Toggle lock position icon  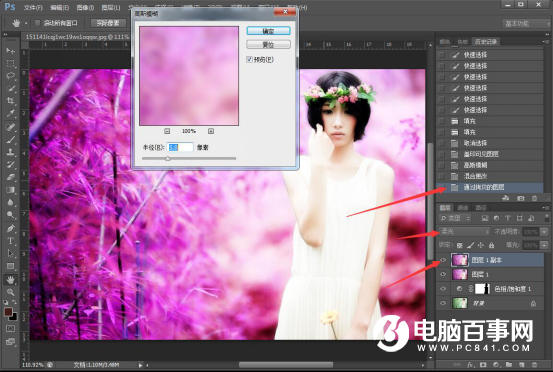coord(480,245)
